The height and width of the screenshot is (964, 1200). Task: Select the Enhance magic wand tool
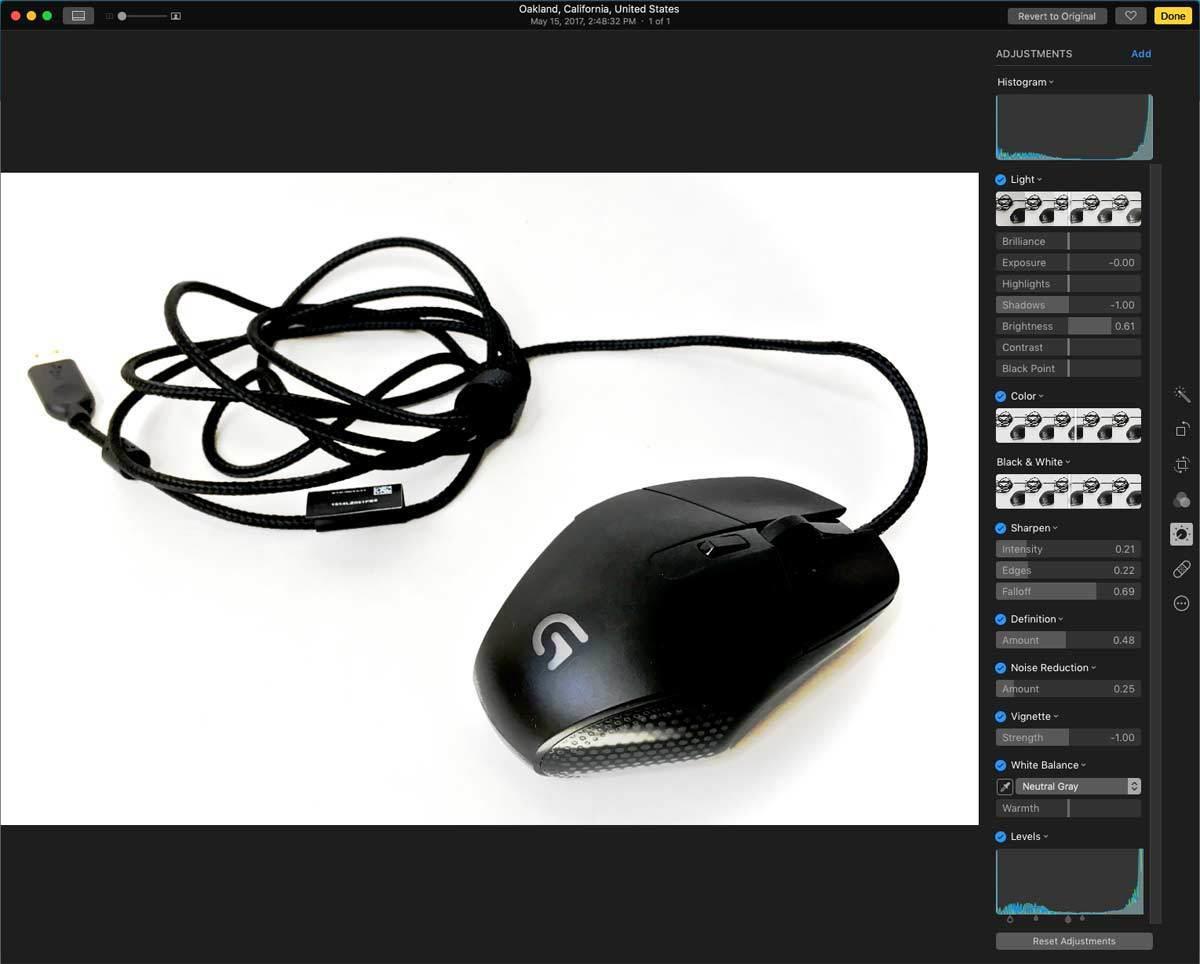click(x=1181, y=395)
